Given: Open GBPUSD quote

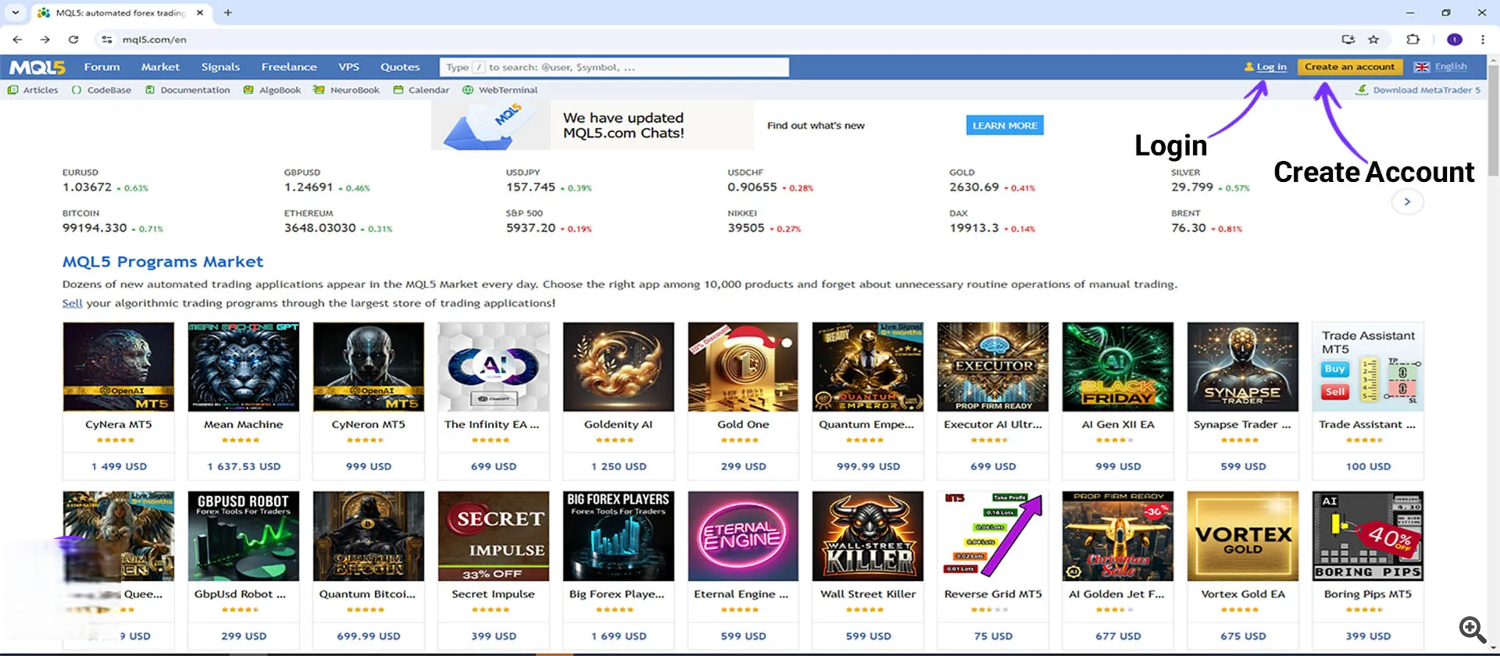Looking at the screenshot, I should (x=327, y=180).
